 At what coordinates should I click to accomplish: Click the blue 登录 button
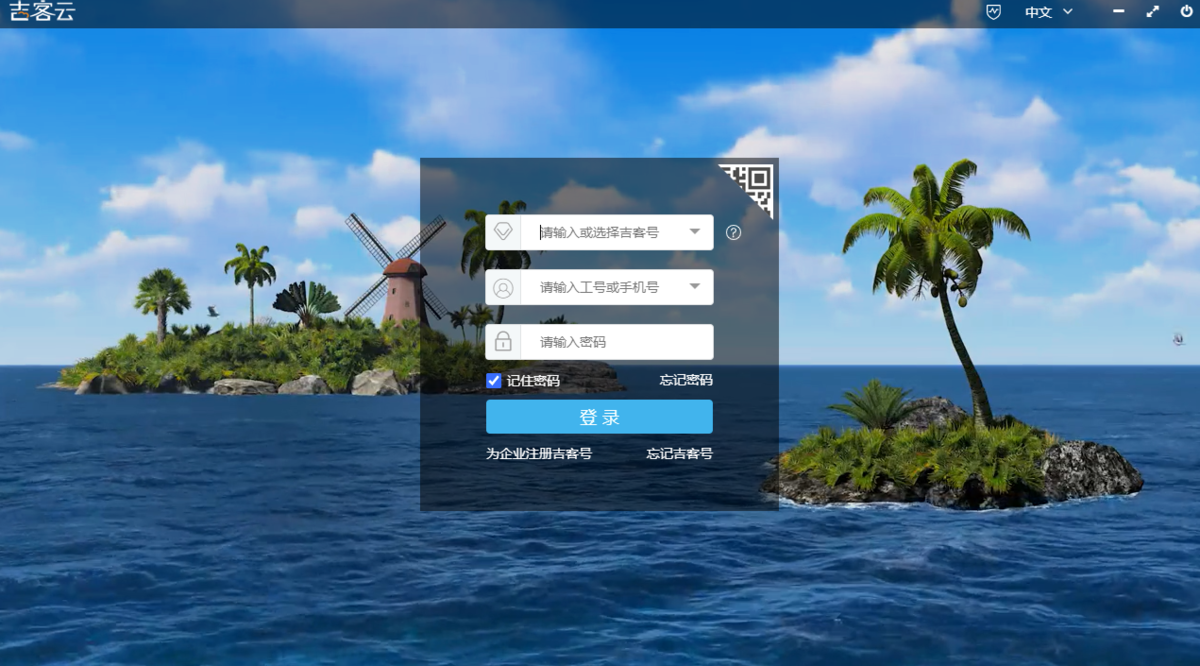(599, 417)
